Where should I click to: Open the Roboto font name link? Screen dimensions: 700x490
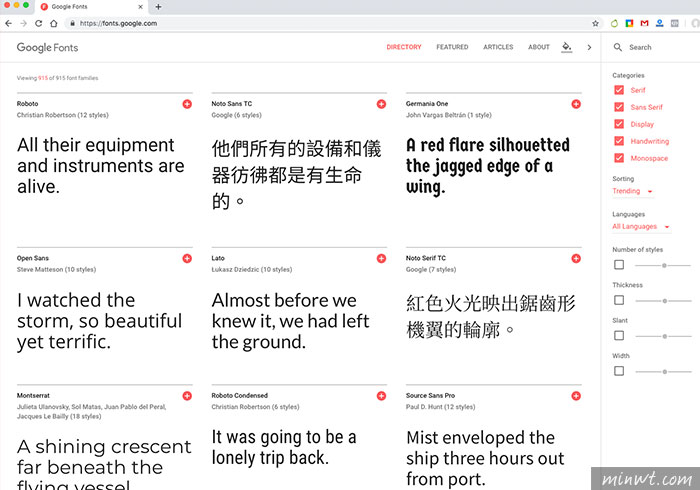(x=27, y=104)
